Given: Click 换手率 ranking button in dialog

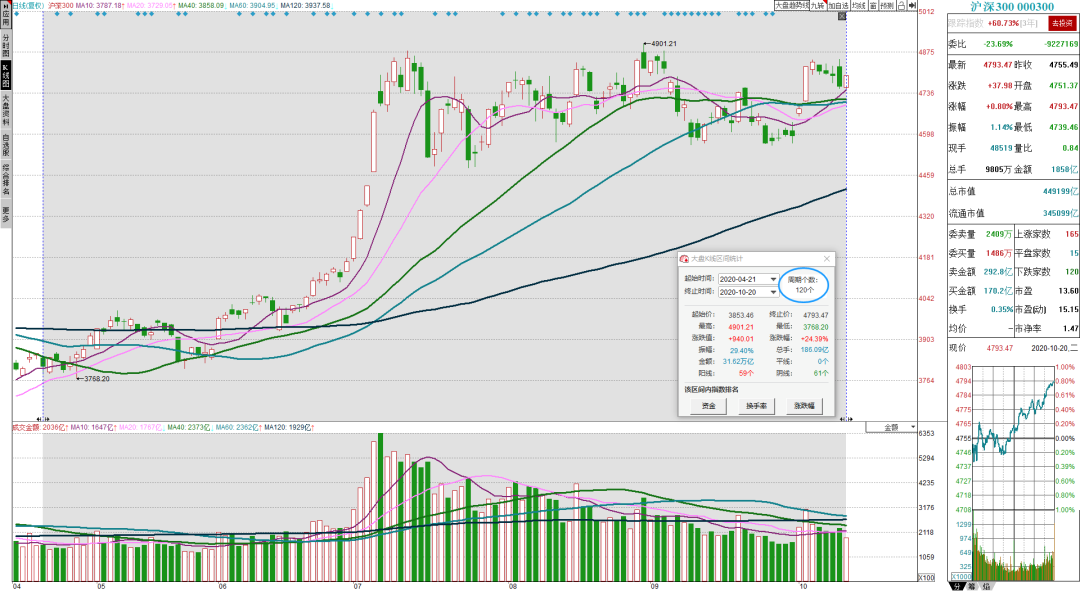Looking at the screenshot, I should [x=756, y=406].
